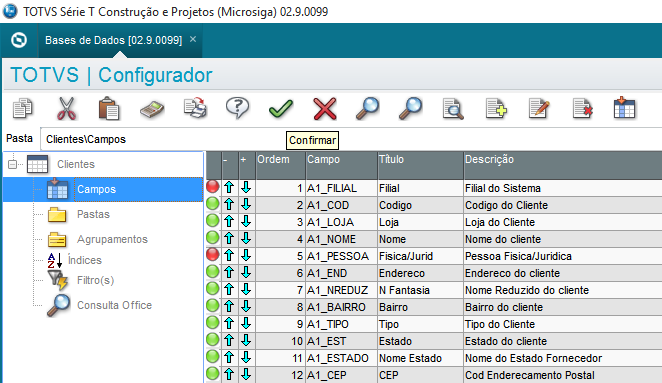Open Pastas tree item
The width and height of the screenshot is (662, 383).
93,214
